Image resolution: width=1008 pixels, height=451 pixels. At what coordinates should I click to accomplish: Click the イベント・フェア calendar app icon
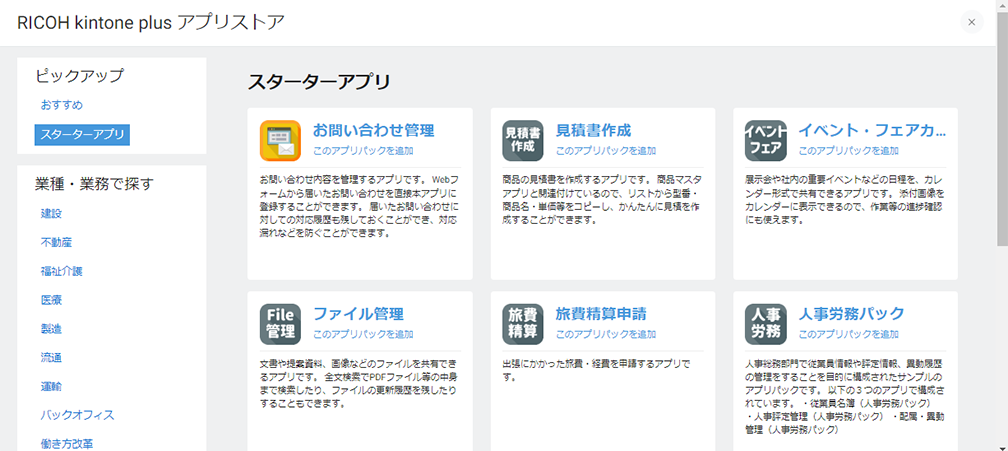pyautogui.click(x=765, y=140)
